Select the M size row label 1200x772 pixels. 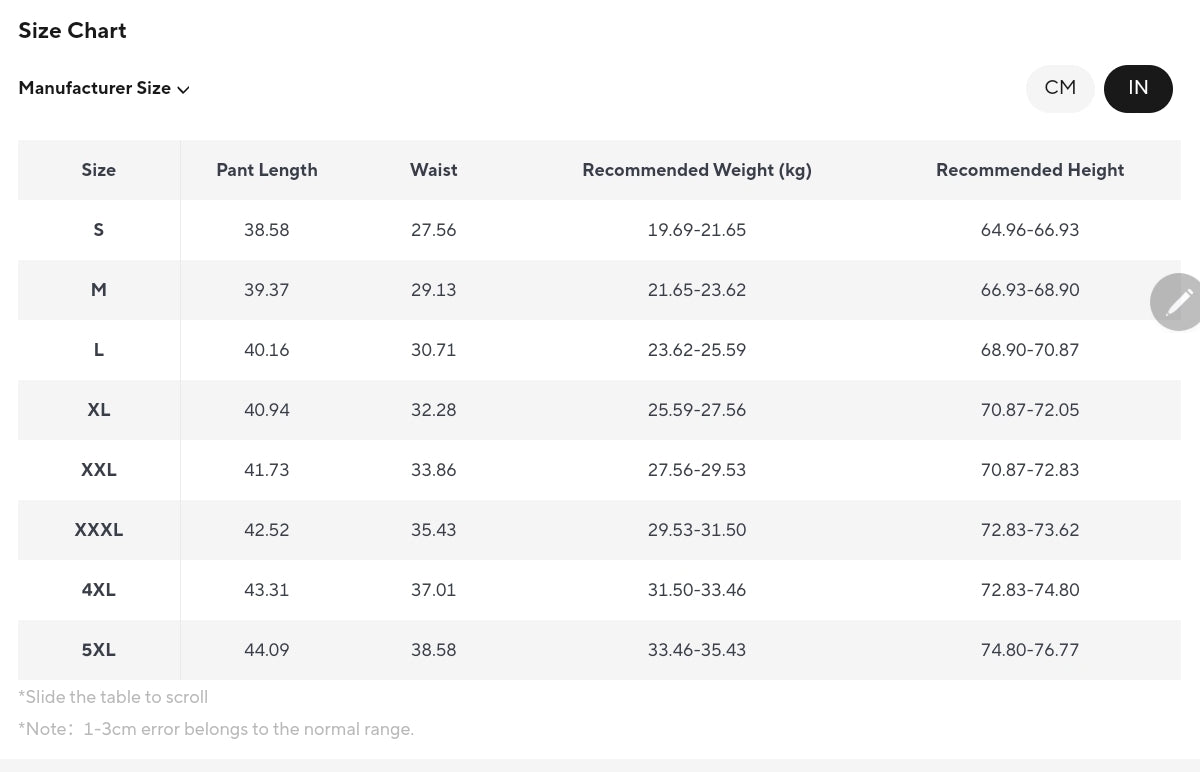pyautogui.click(x=99, y=290)
